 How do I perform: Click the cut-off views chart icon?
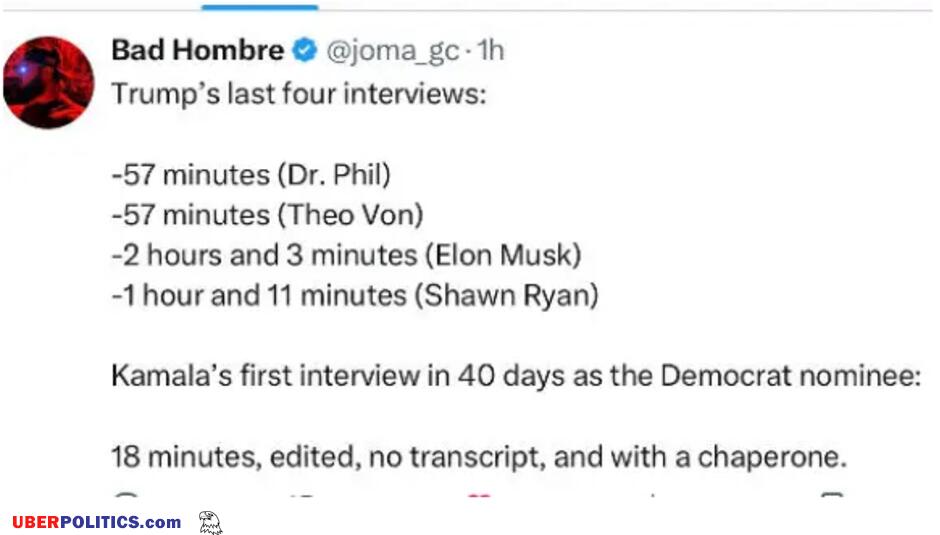point(653,495)
